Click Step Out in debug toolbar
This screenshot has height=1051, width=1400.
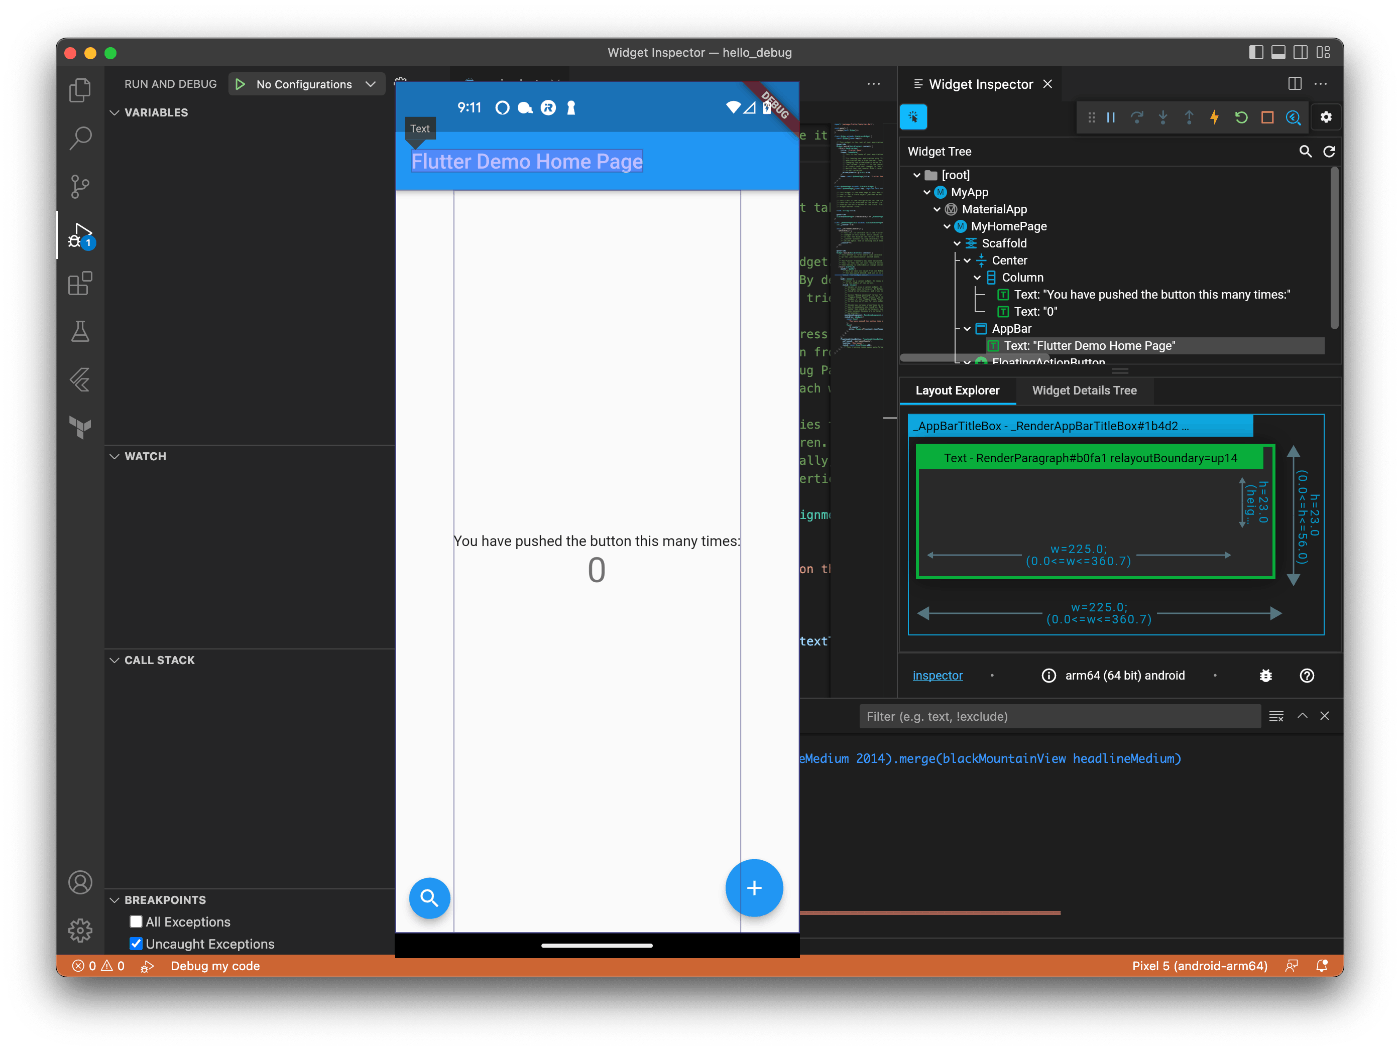(x=1189, y=117)
